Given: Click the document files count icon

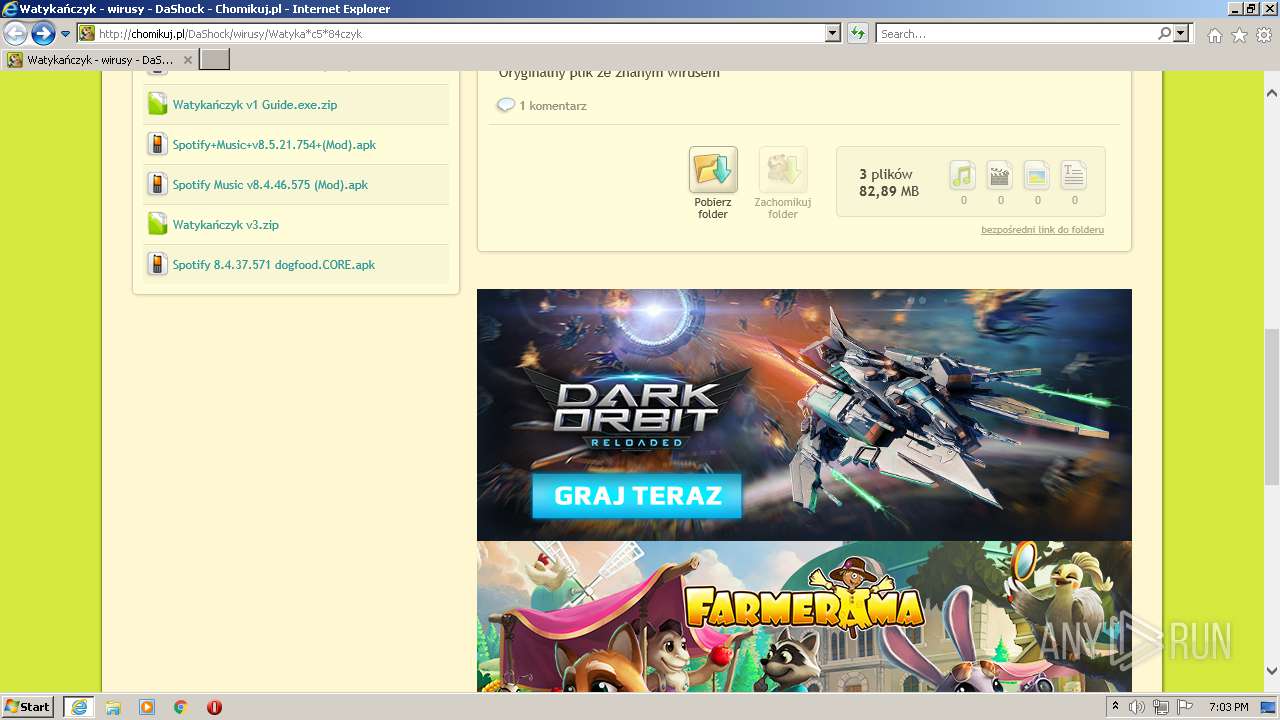Looking at the screenshot, I should (1074, 175).
